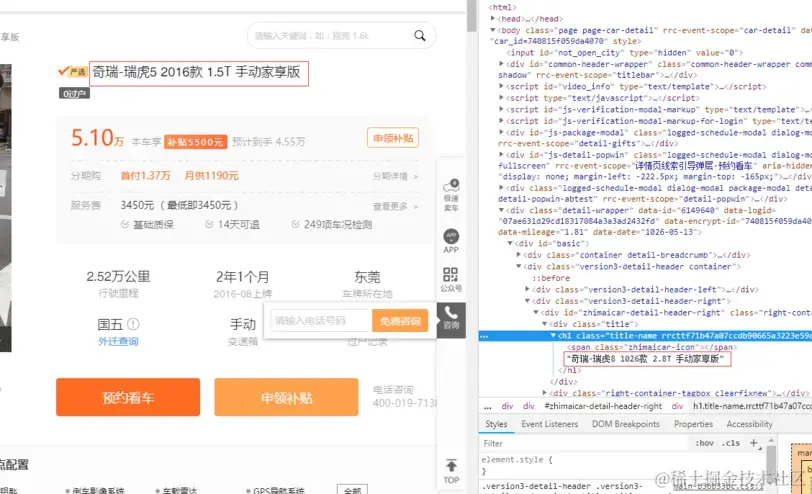Expand the detail-breadcrumb container div
Screen dimensions: 812x494
pos(518,254)
